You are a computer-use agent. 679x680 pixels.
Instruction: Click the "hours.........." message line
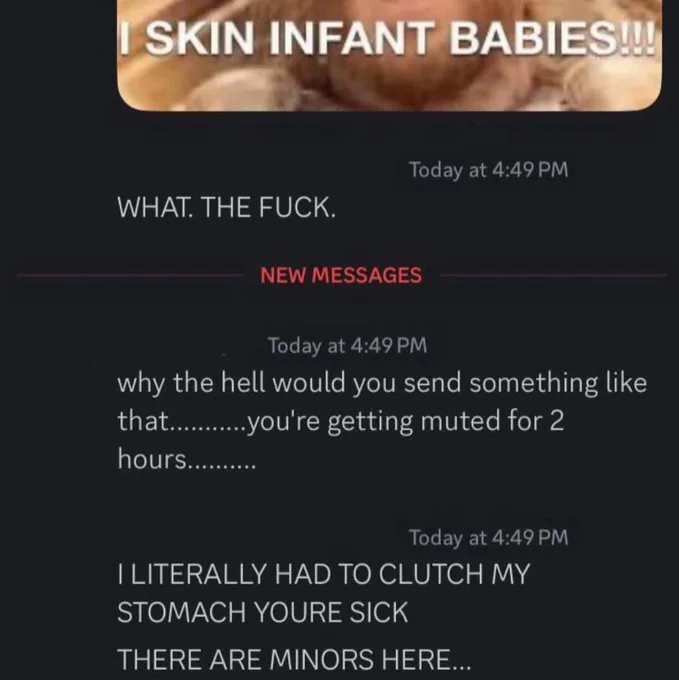coord(187,459)
